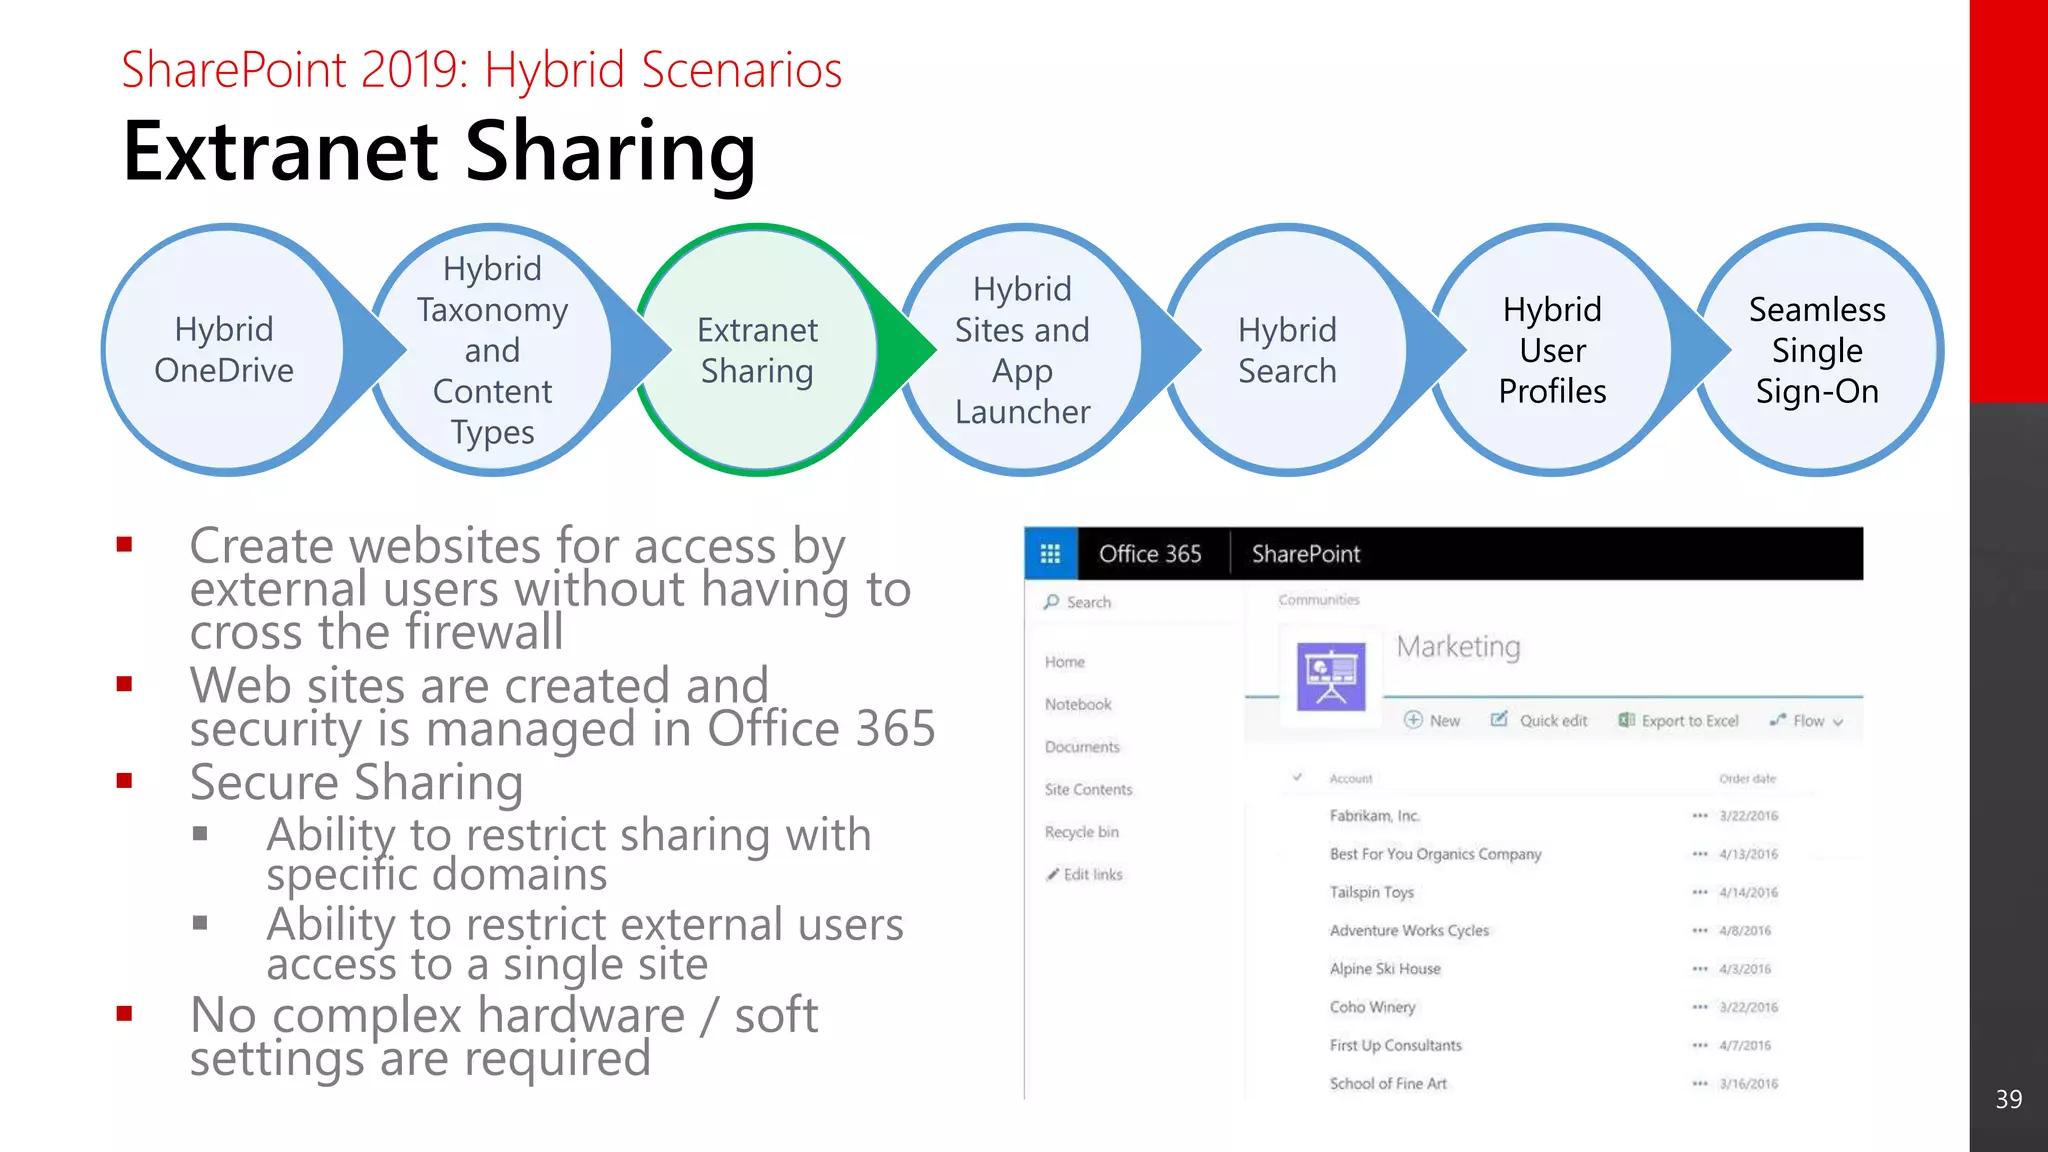Click the 3/16/2016 order date
The width and height of the screenshot is (2048, 1152).
point(1749,1083)
